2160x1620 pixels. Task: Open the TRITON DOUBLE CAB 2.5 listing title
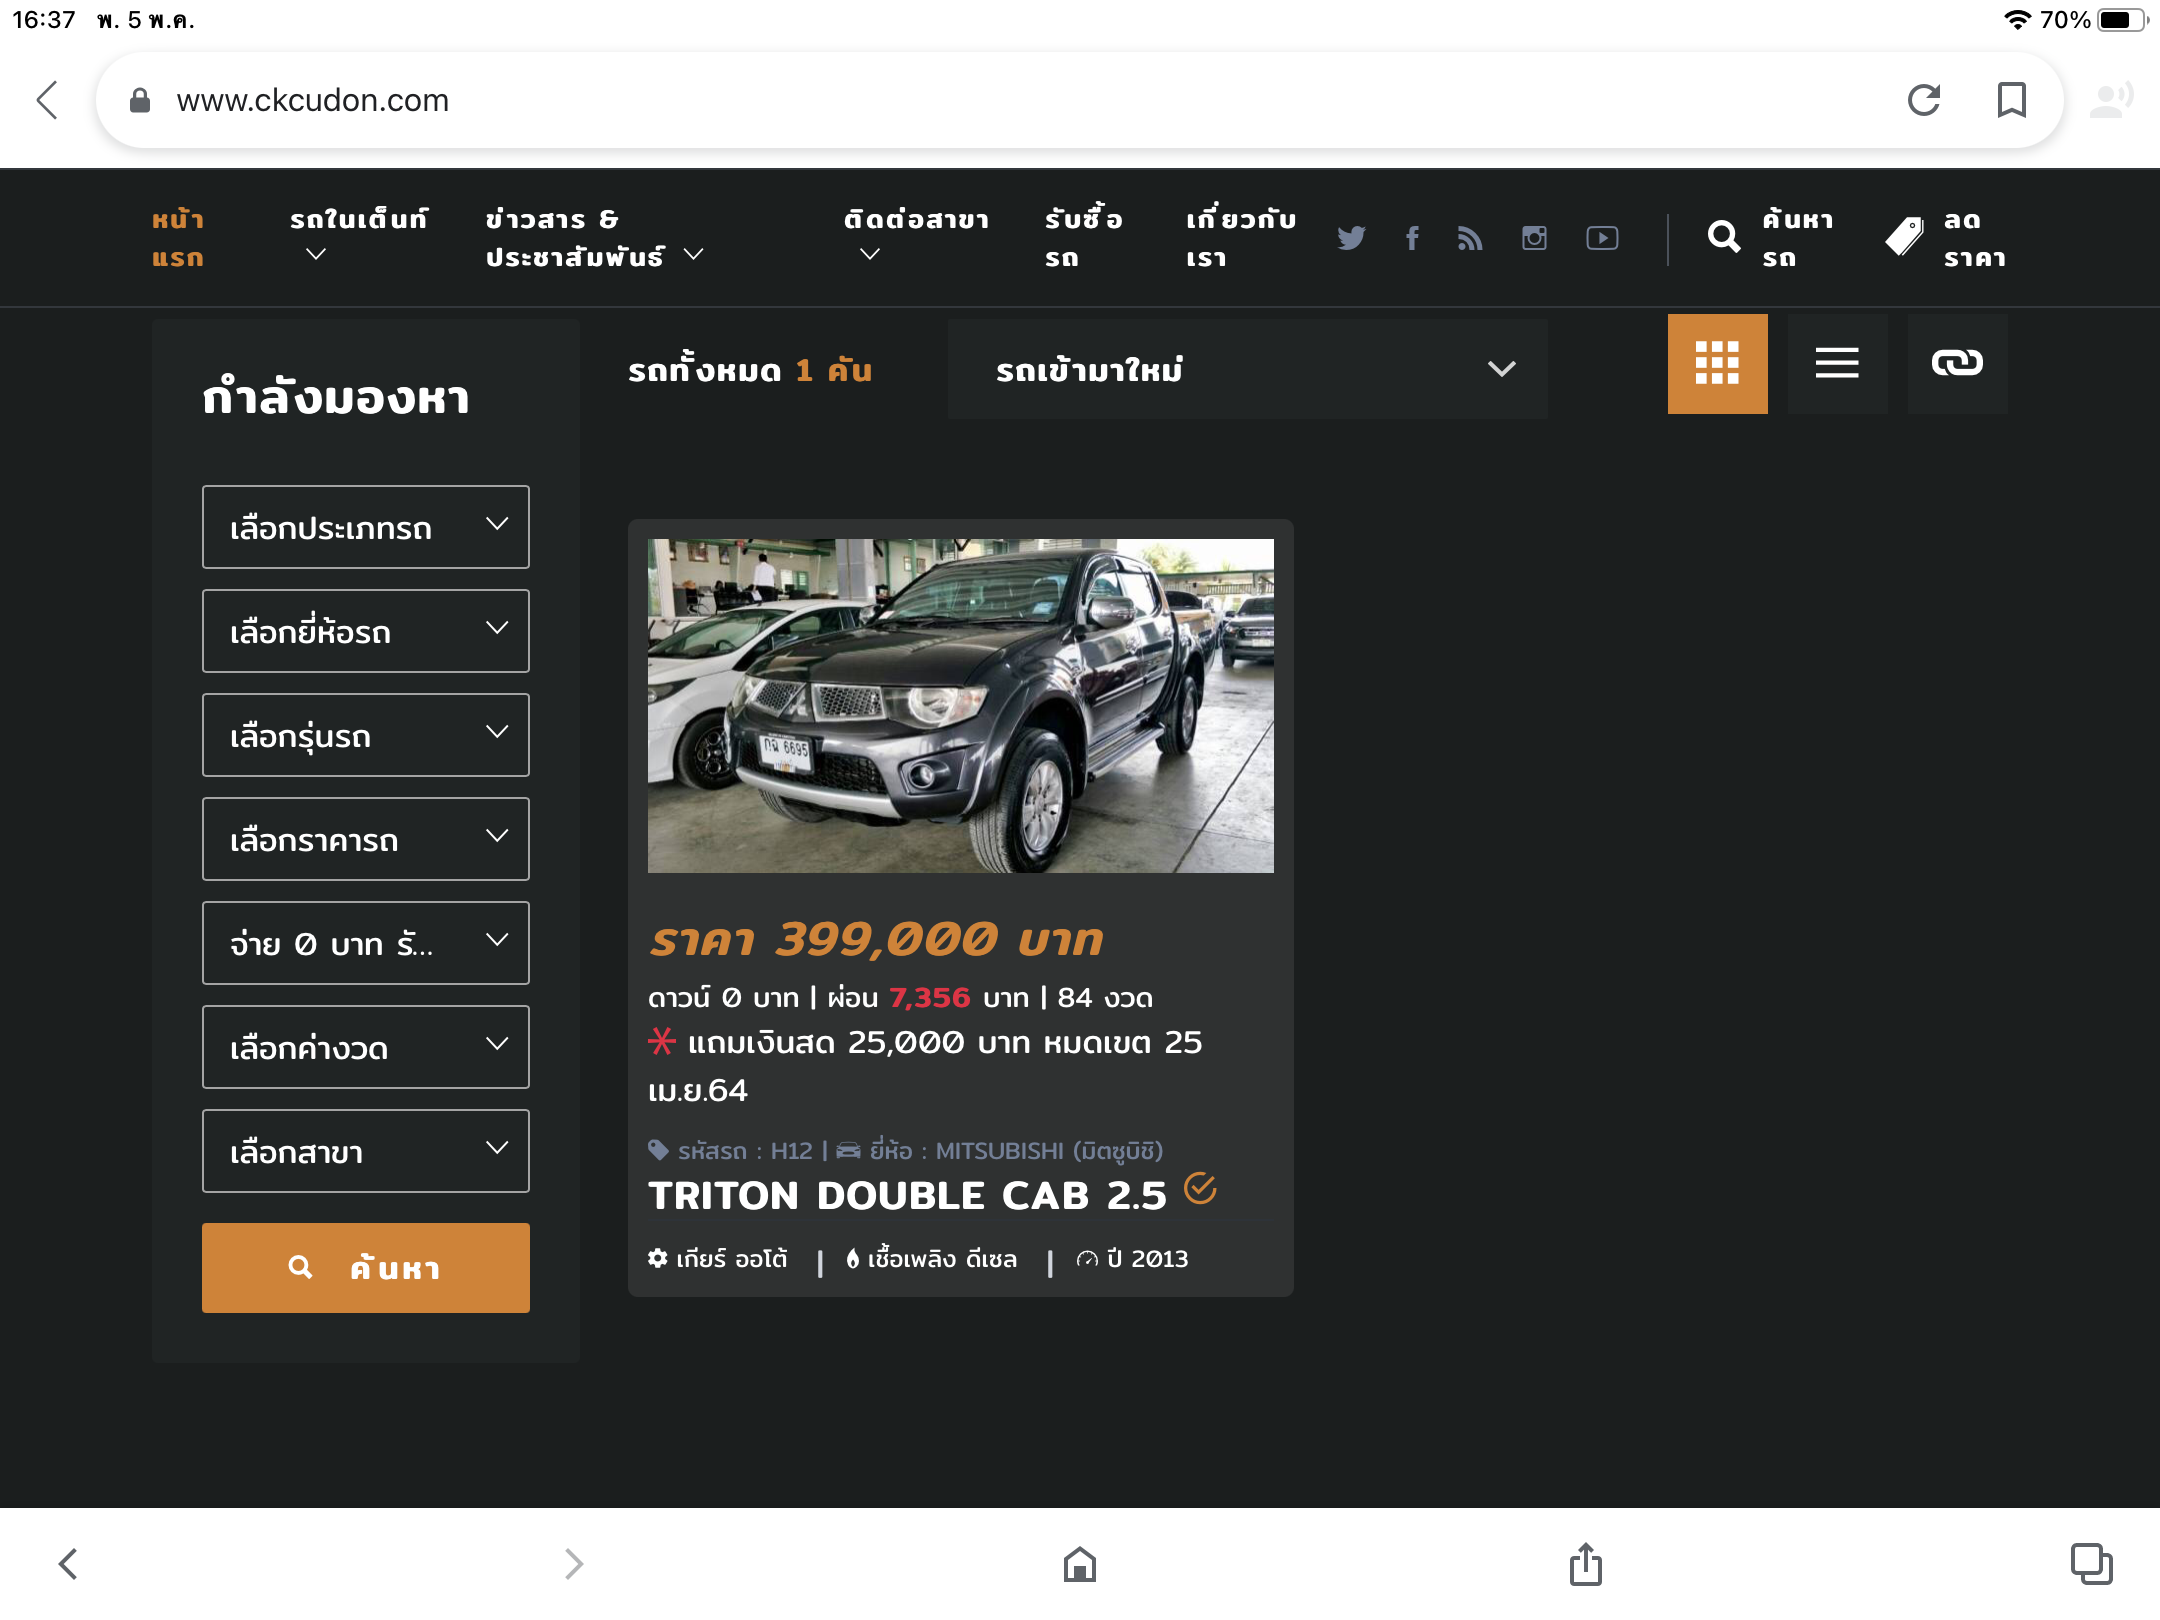click(x=907, y=1195)
